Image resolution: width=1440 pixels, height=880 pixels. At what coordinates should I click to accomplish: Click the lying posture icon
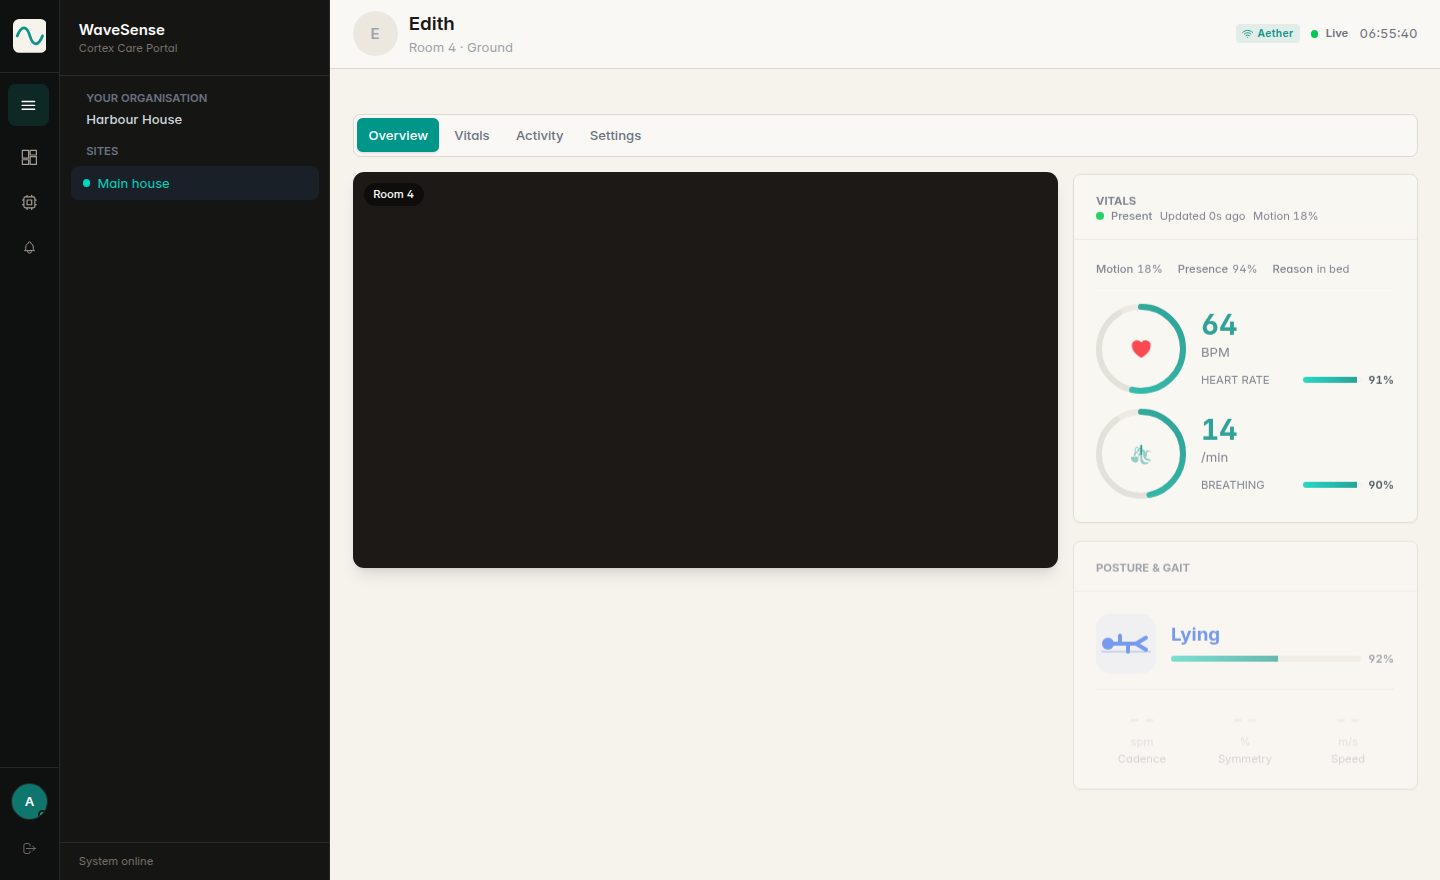coord(1126,643)
